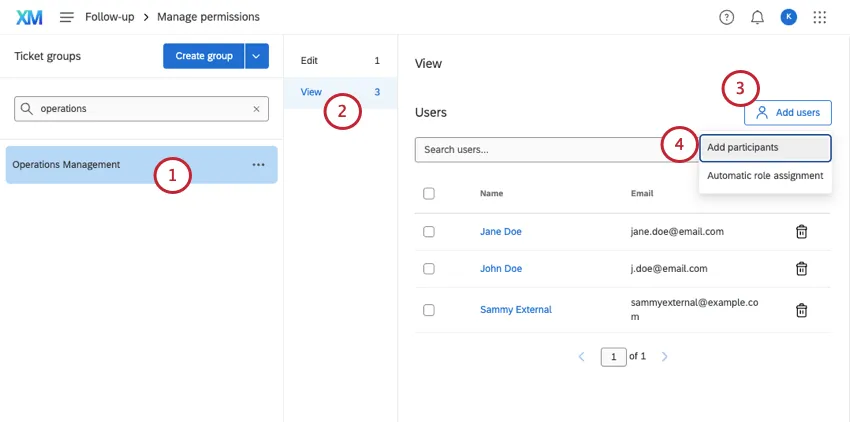Click the Add users dropdown button
850x422 pixels.
[x=787, y=113]
